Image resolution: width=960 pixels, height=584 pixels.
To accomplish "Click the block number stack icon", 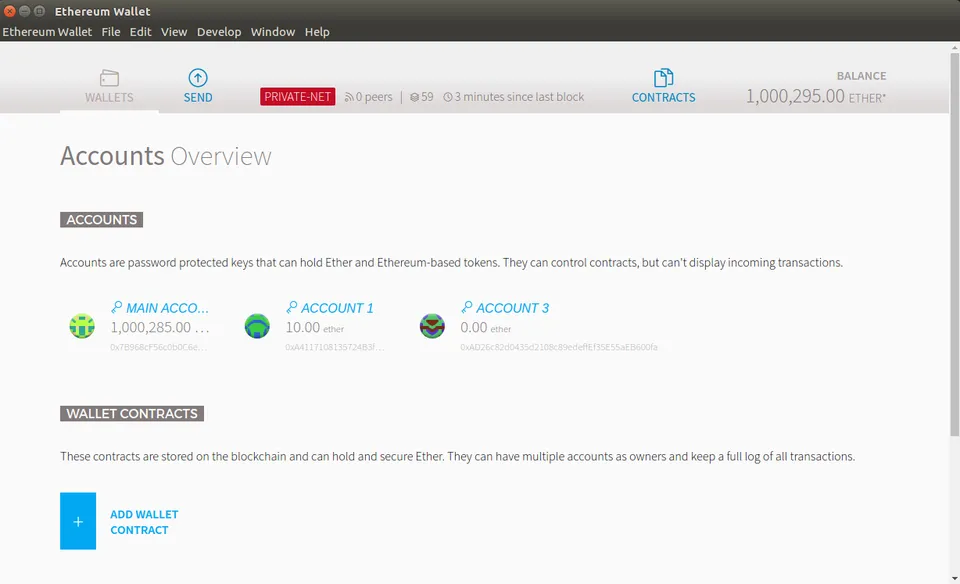I will pyautogui.click(x=414, y=97).
